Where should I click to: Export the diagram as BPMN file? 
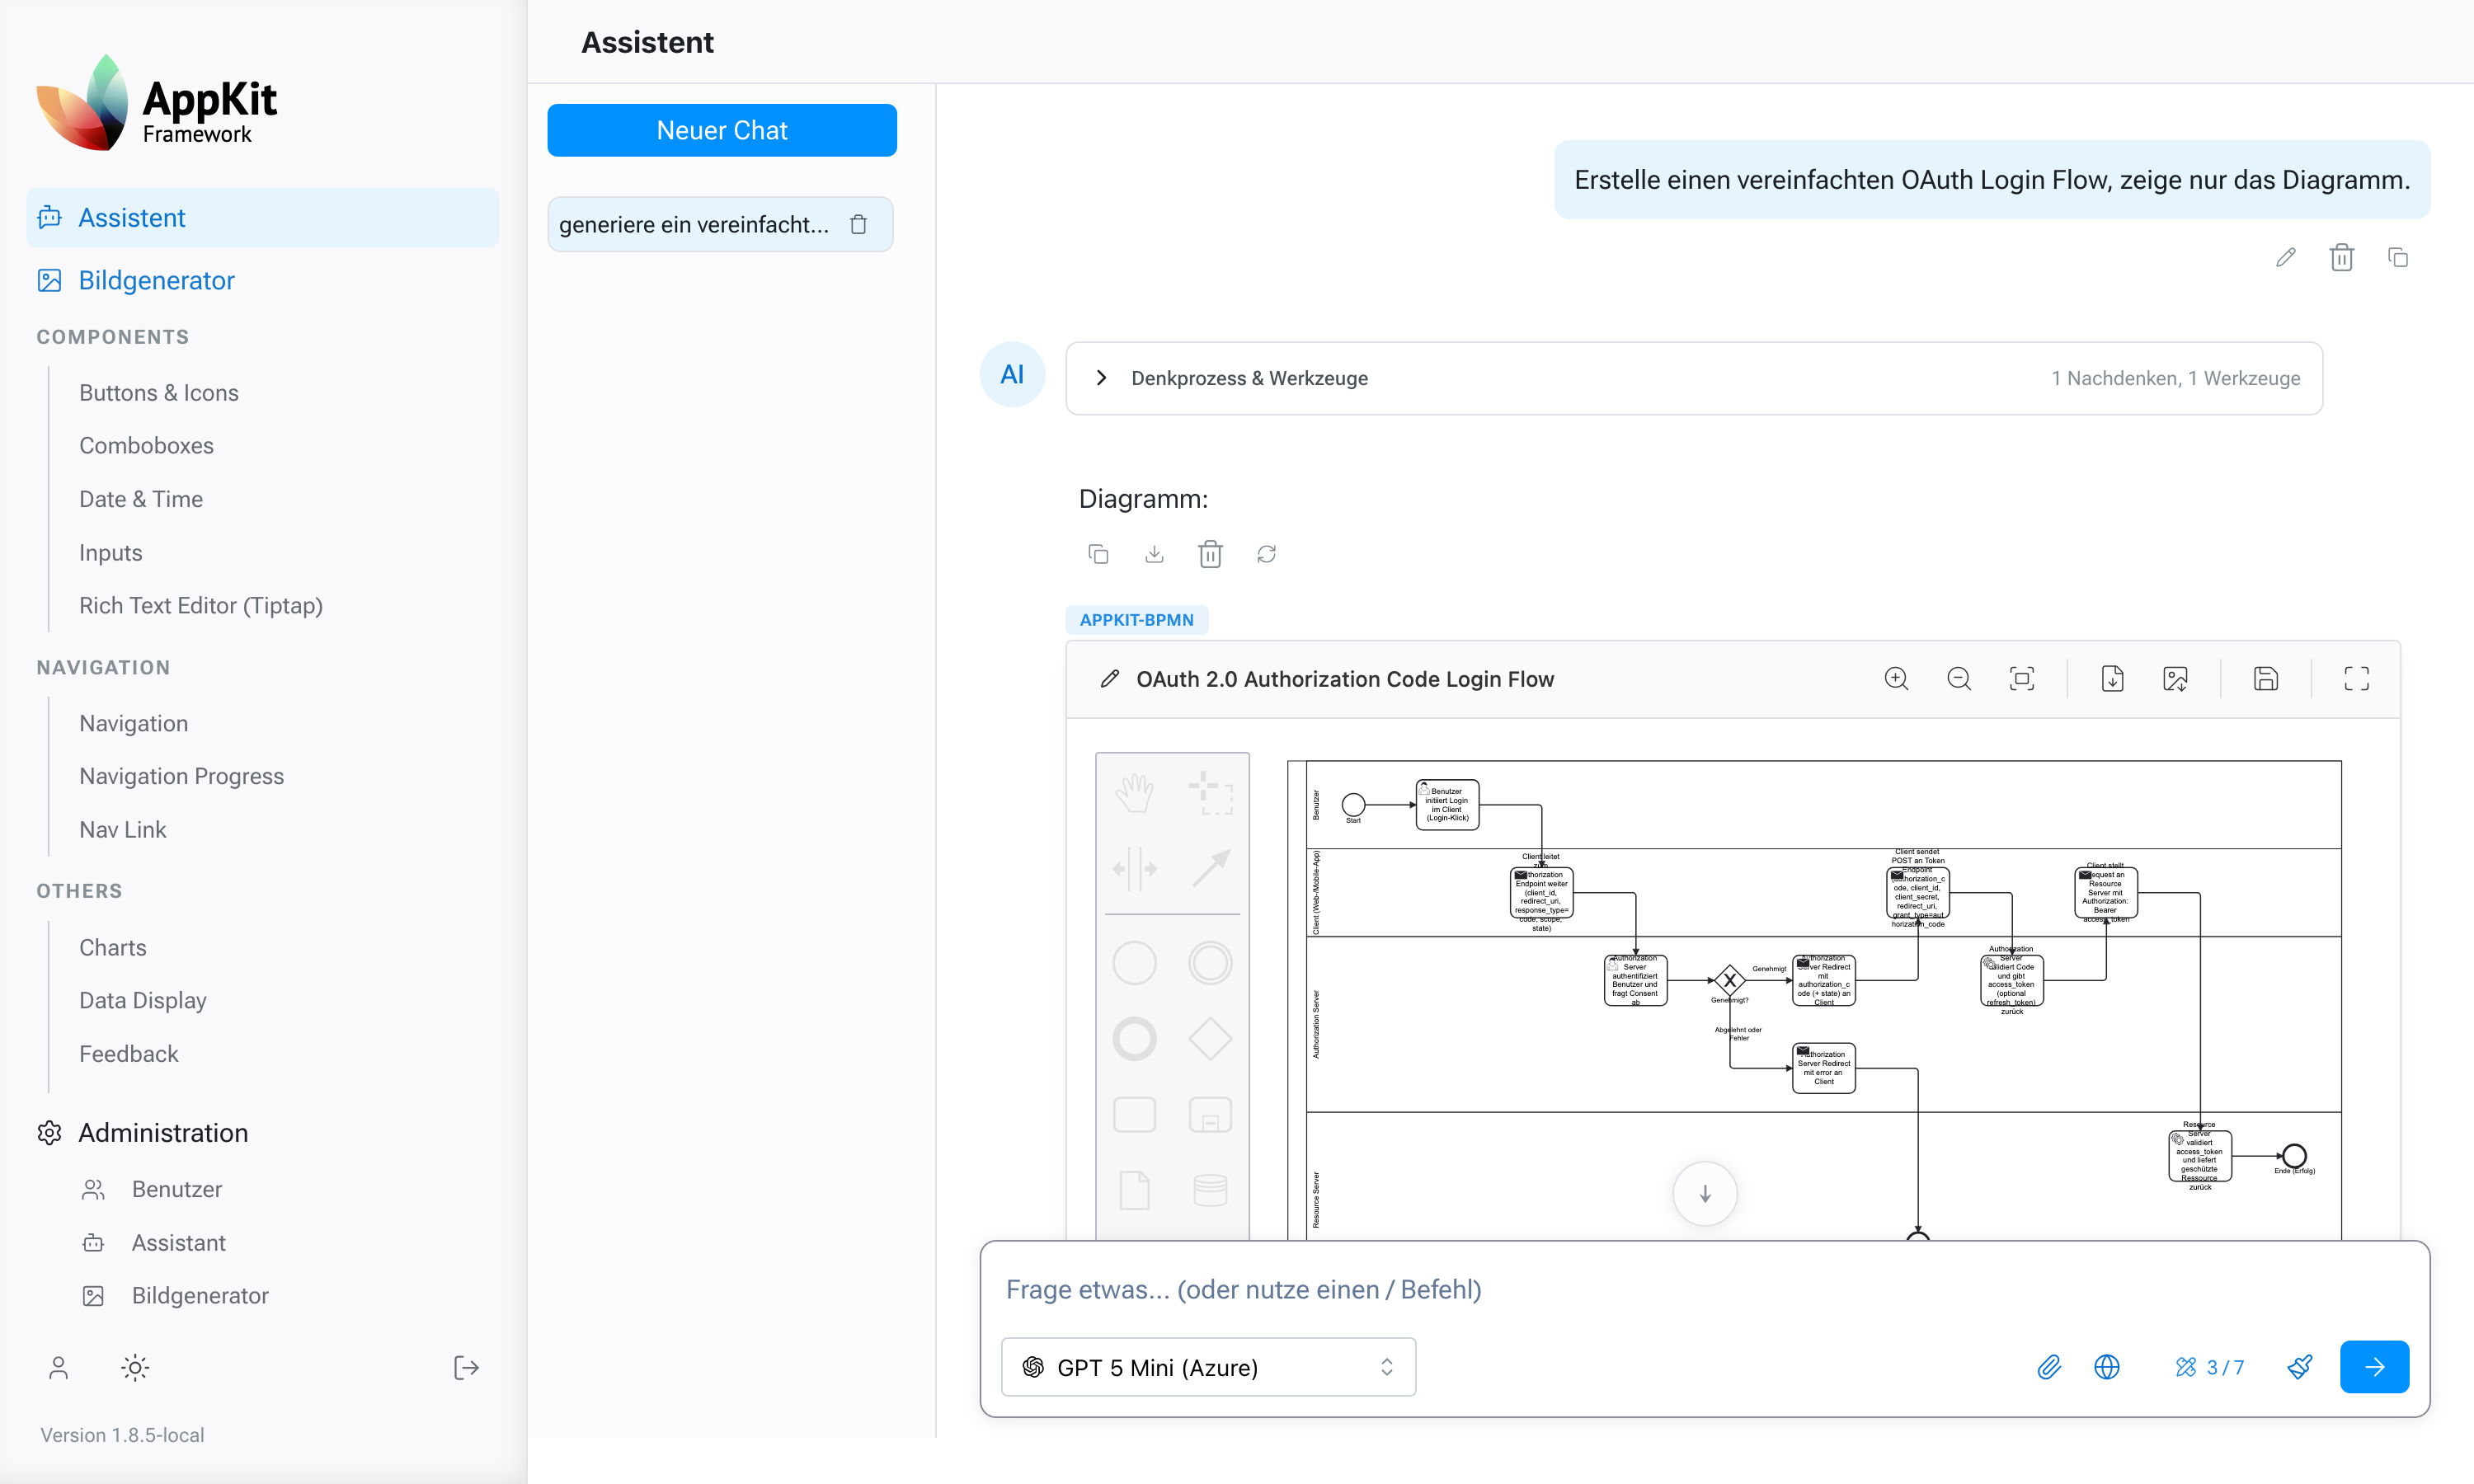[2112, 679]
